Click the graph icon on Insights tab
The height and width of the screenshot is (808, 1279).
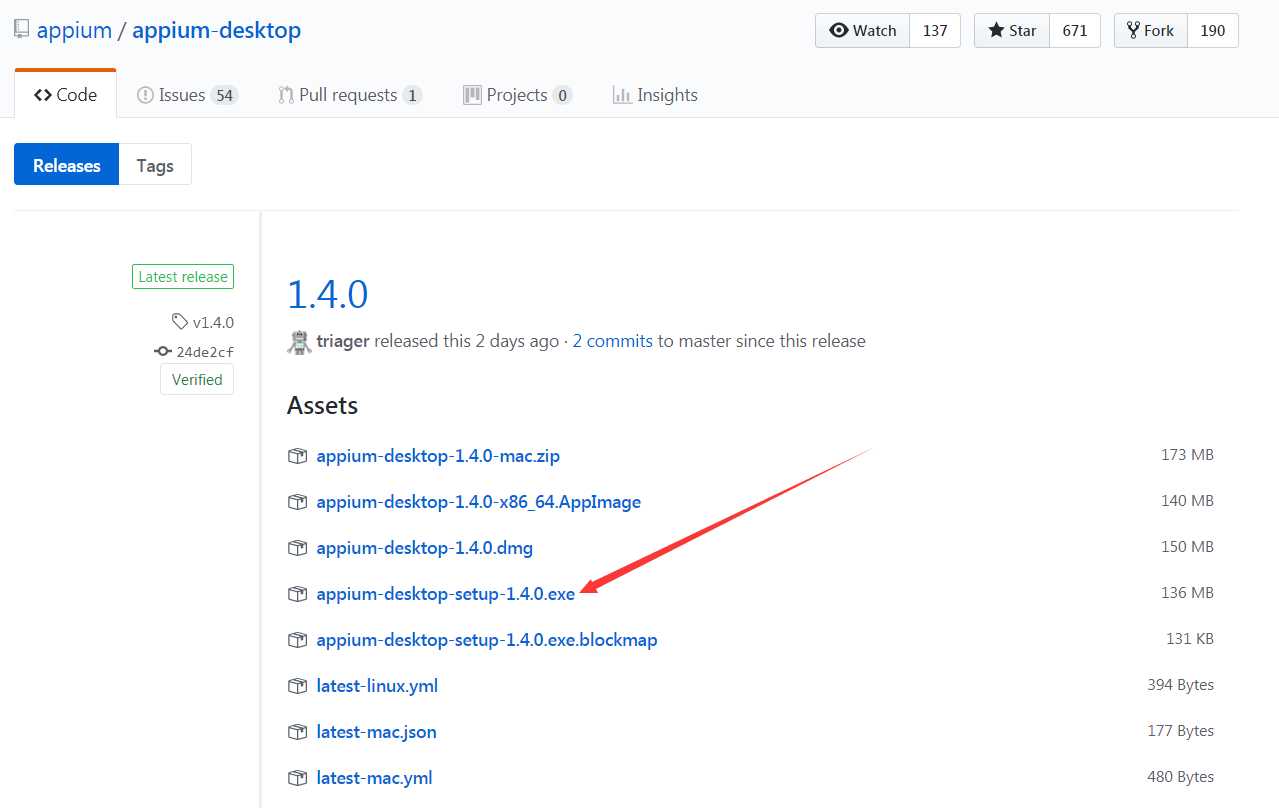pos(622,95)
